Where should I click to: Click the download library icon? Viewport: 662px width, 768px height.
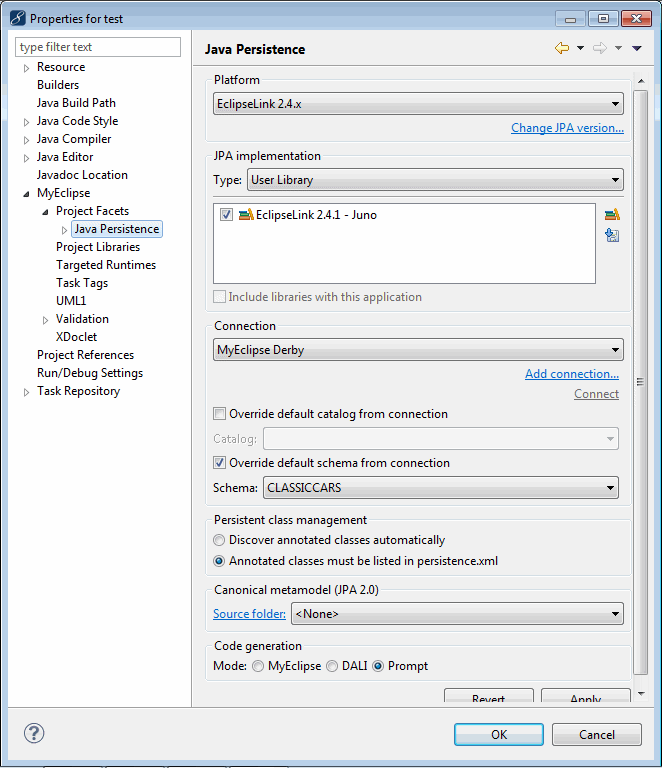pyautogui.click(x=612, y=235)
